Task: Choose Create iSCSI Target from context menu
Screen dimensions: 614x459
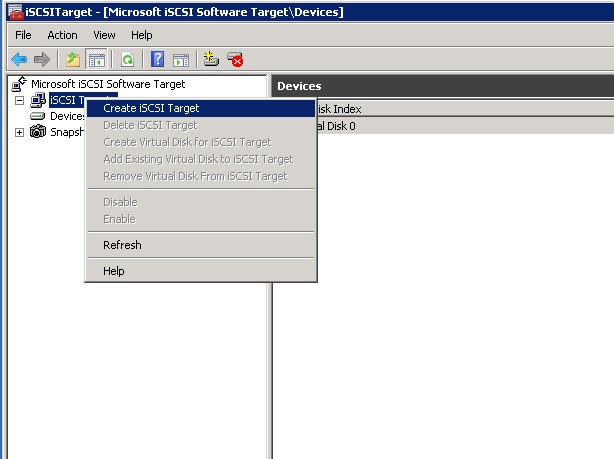Action: click(151, 108)
